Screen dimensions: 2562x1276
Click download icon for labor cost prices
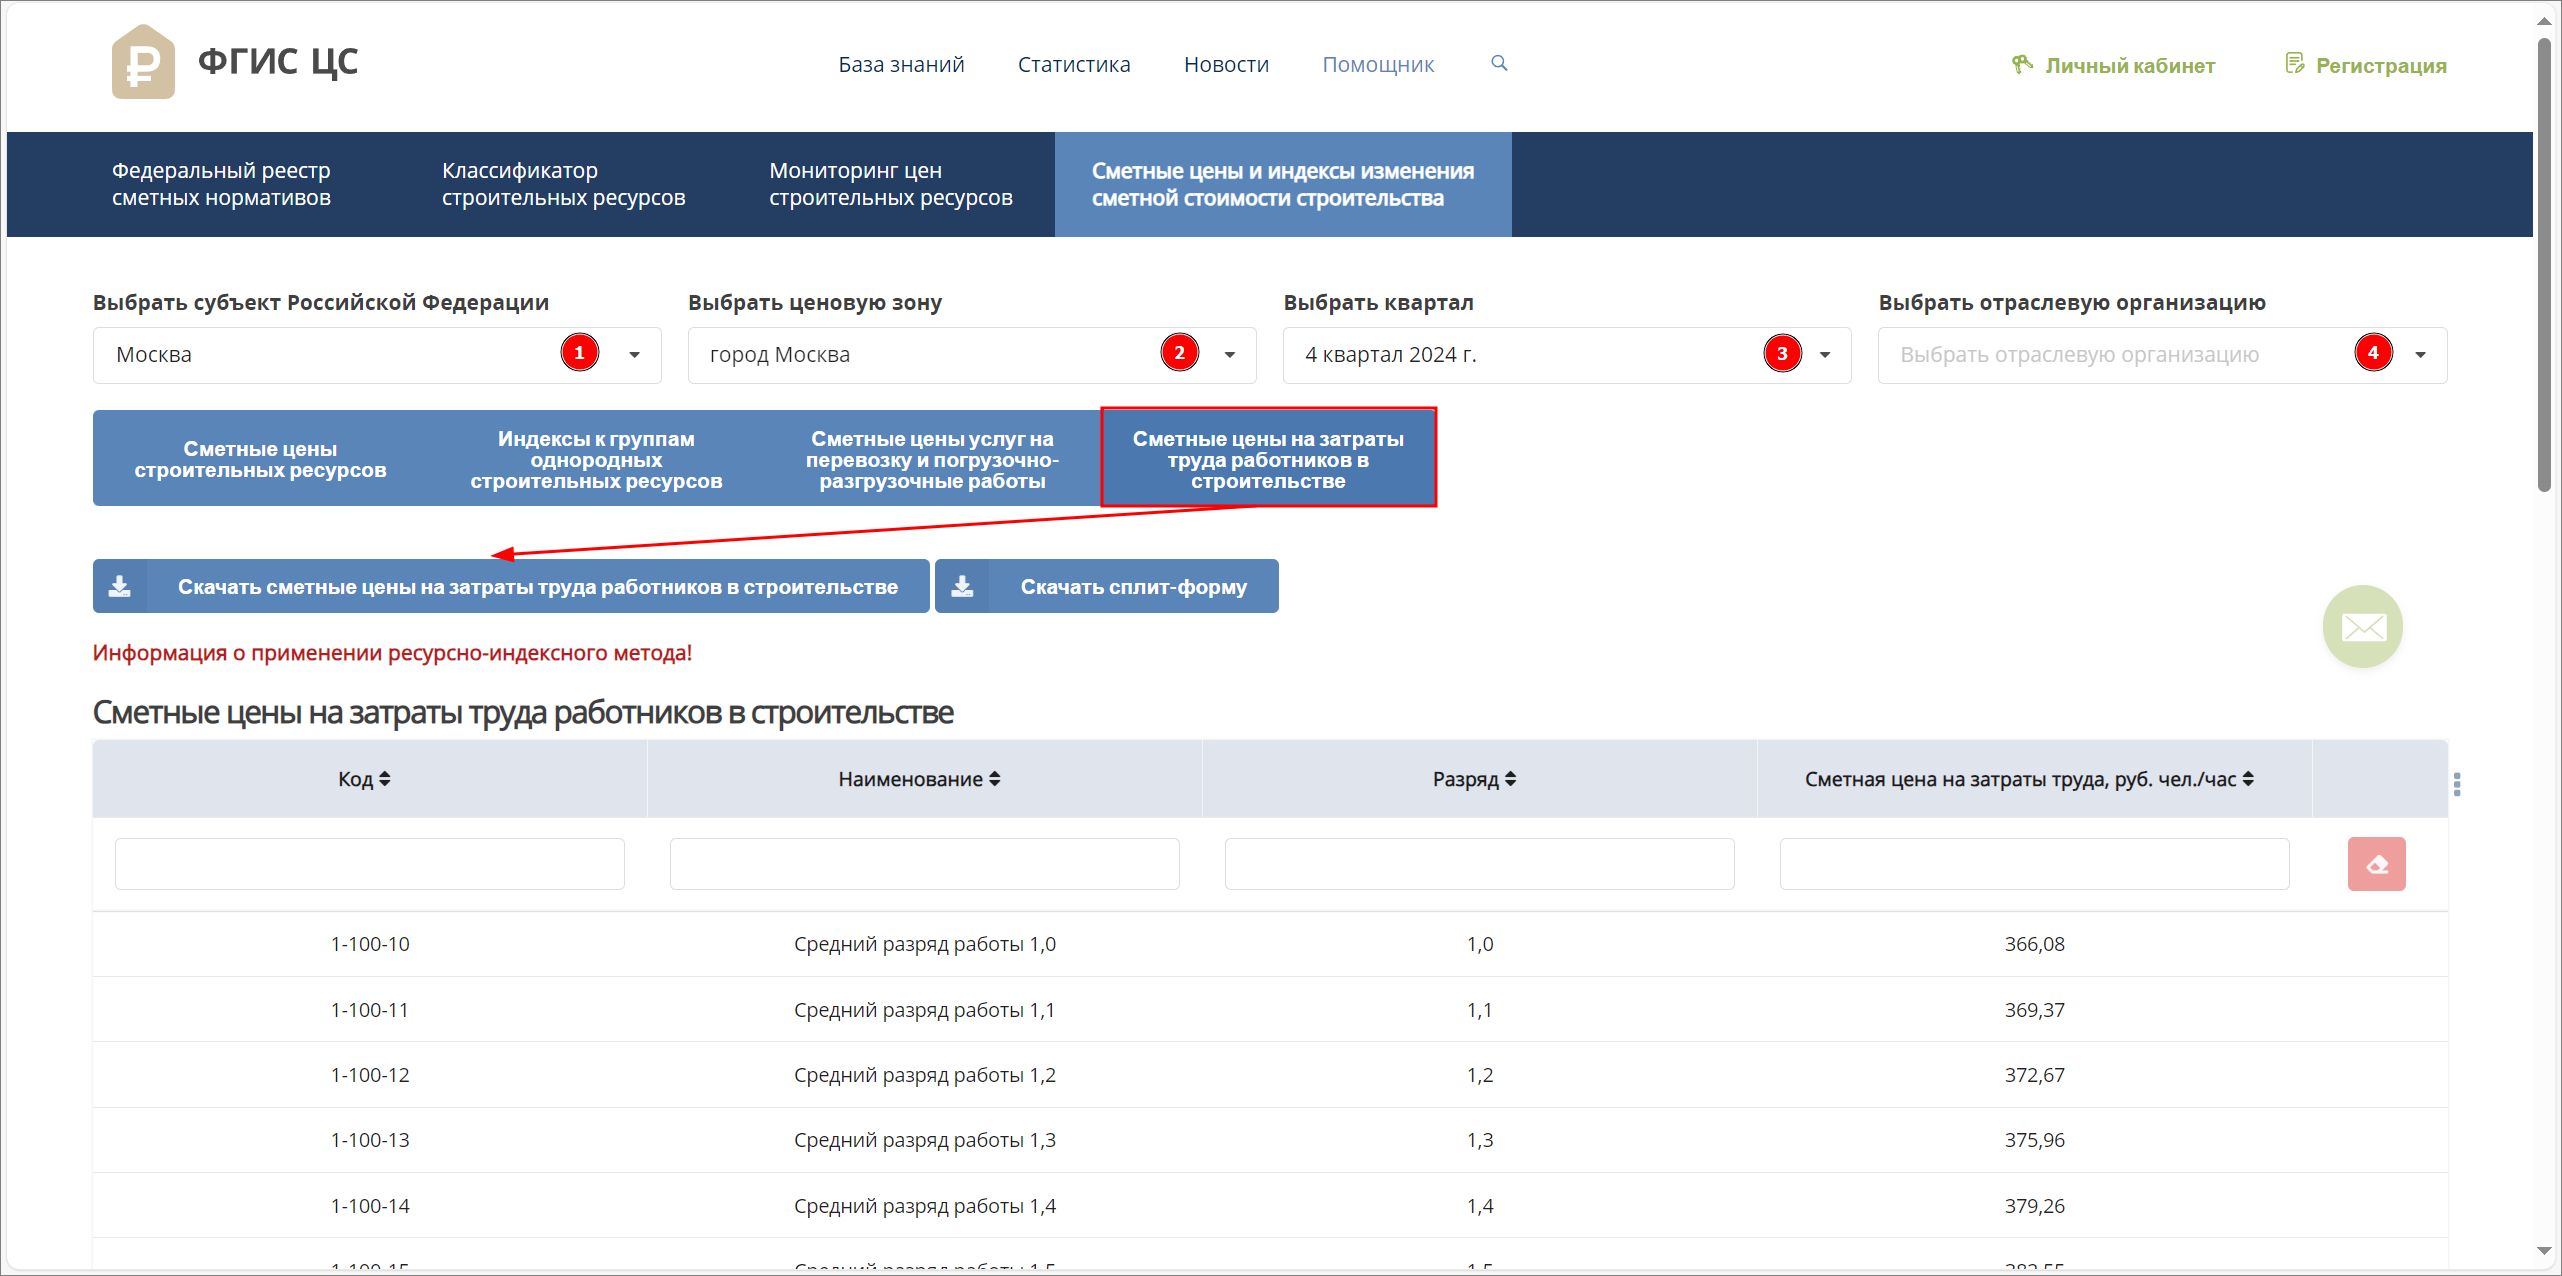pyautogui.click(x=120, y=586)
